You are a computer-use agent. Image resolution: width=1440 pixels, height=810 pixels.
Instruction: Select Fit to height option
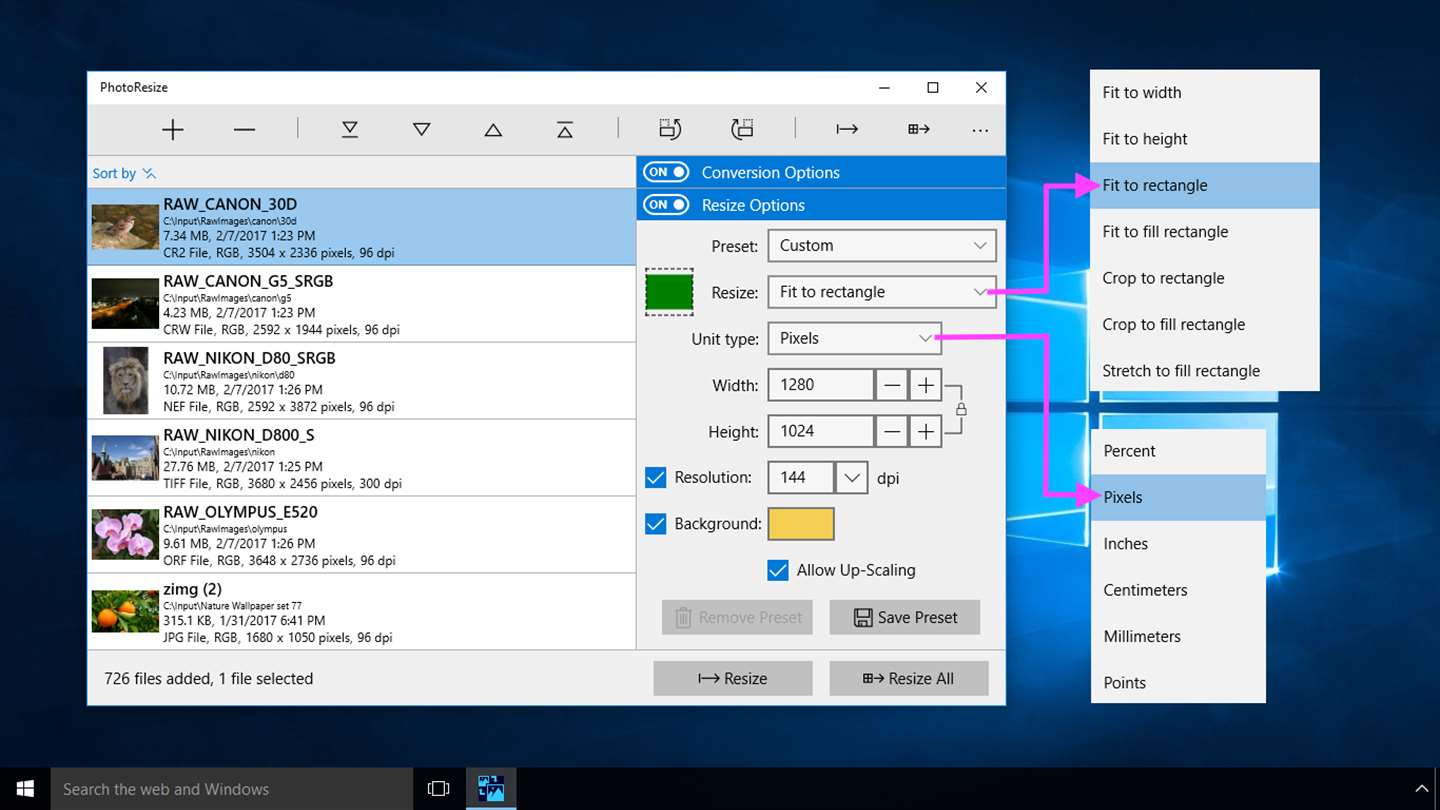(1205, 139)
